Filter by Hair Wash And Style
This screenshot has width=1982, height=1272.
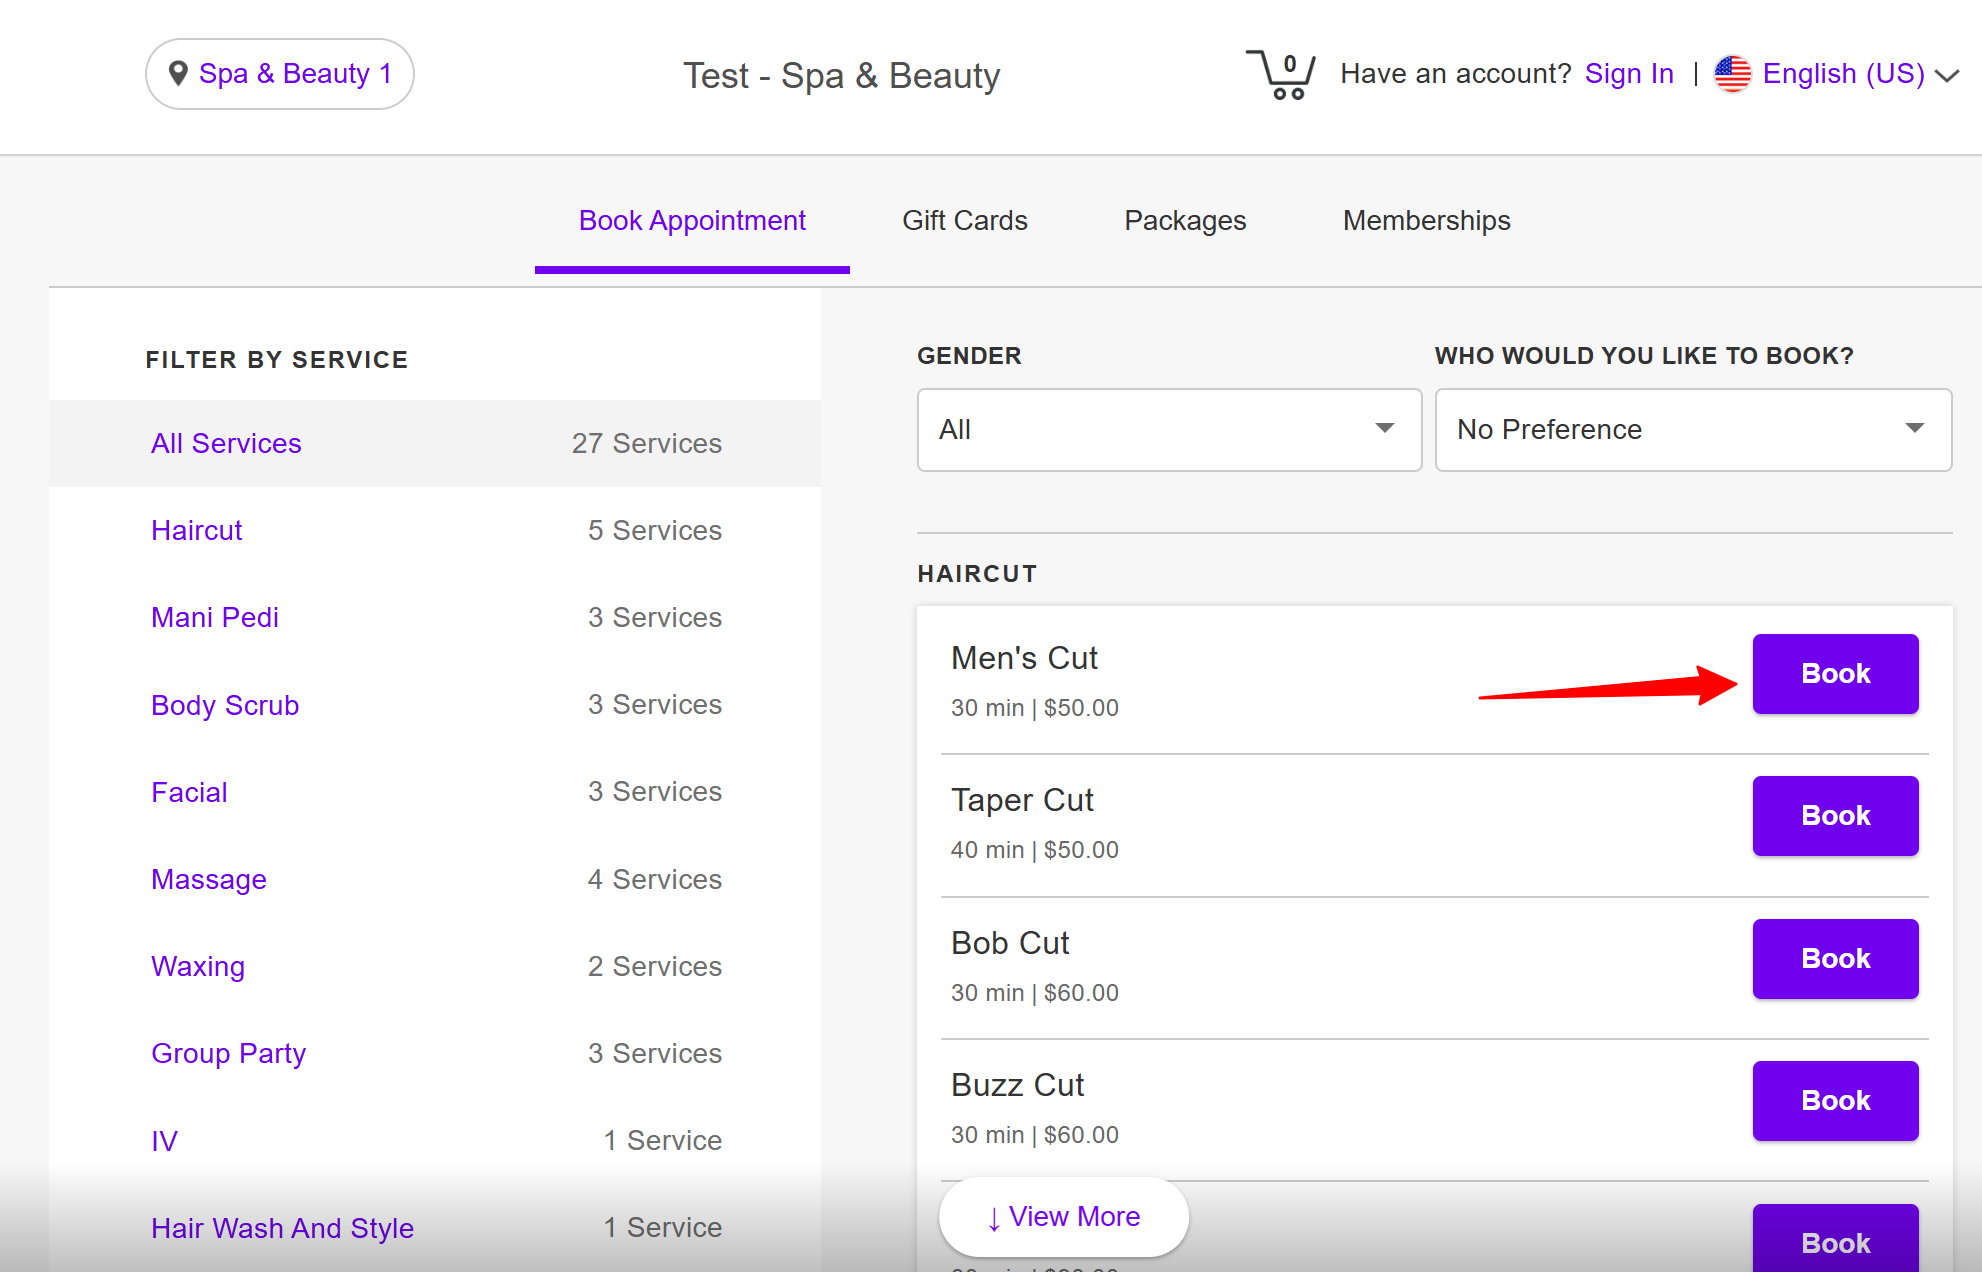[x=282, y=1228]
